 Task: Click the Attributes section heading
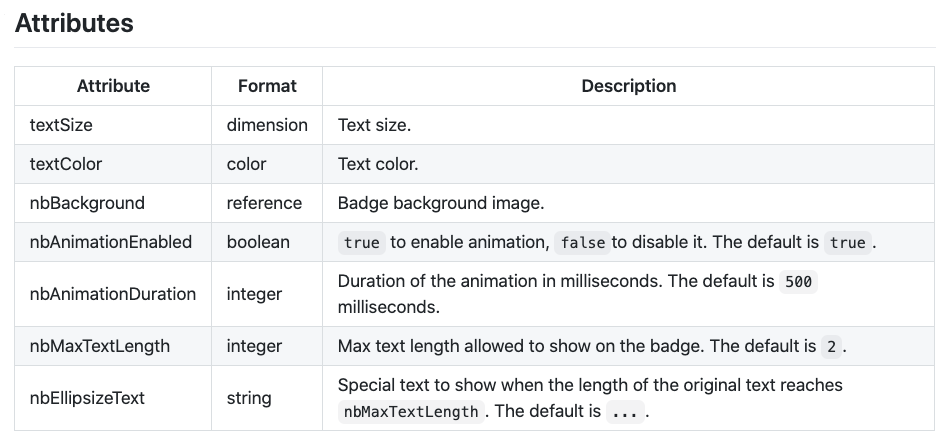tap(74, 23)
